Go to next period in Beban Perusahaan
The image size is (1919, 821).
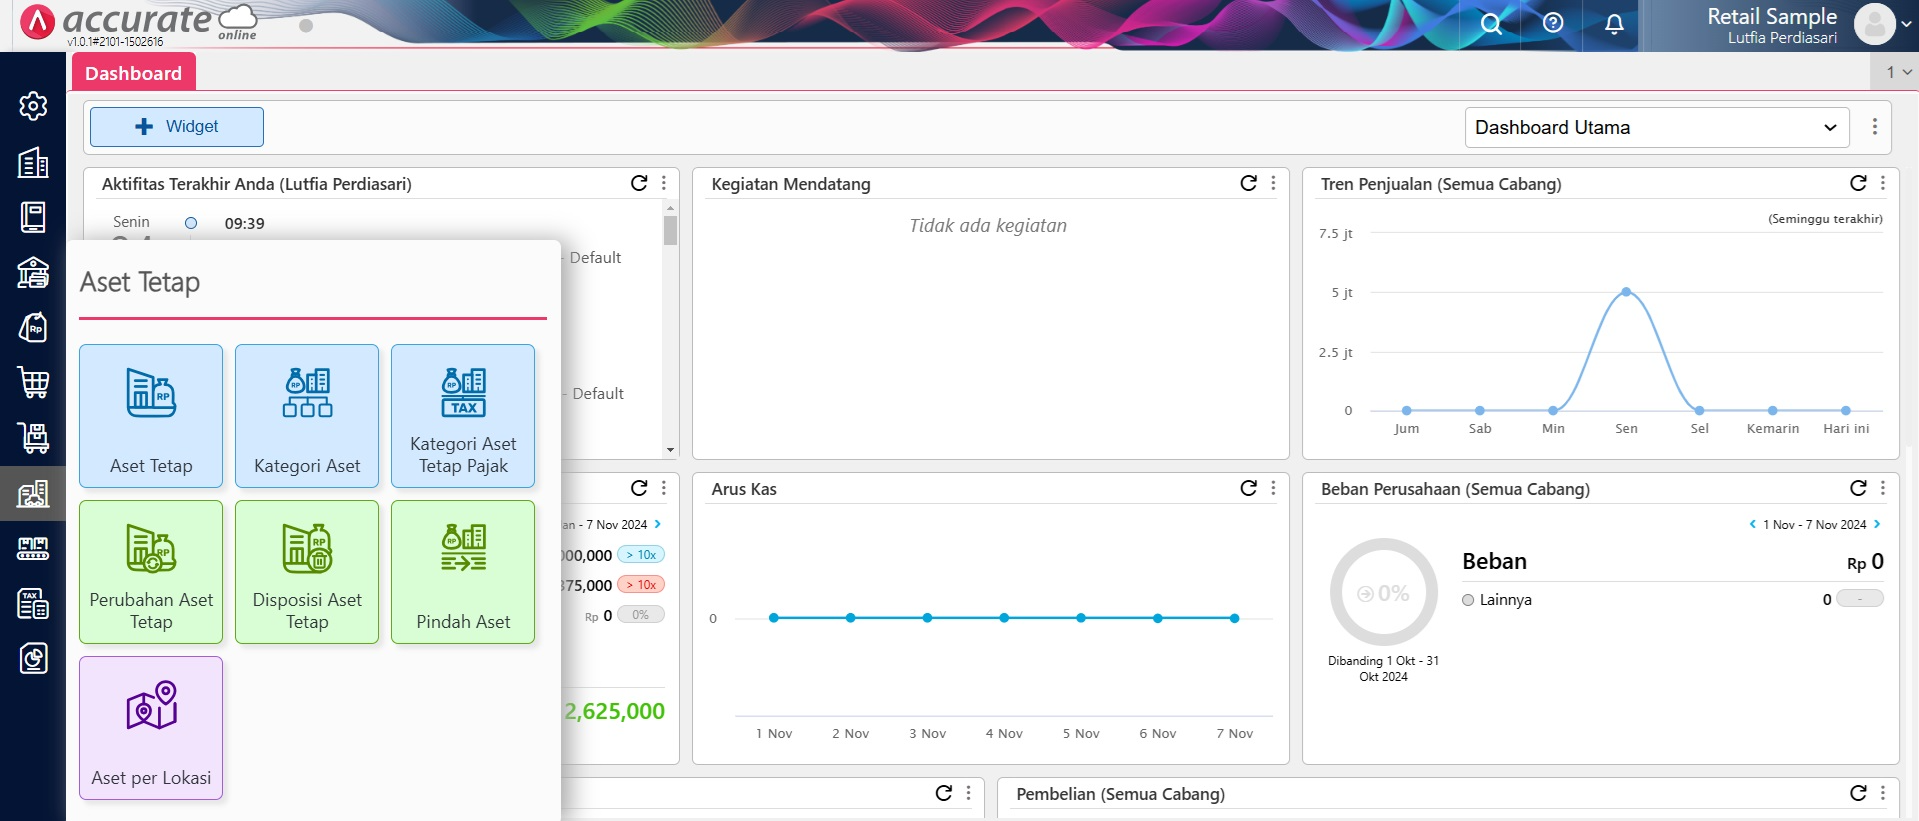point(1877,524)
